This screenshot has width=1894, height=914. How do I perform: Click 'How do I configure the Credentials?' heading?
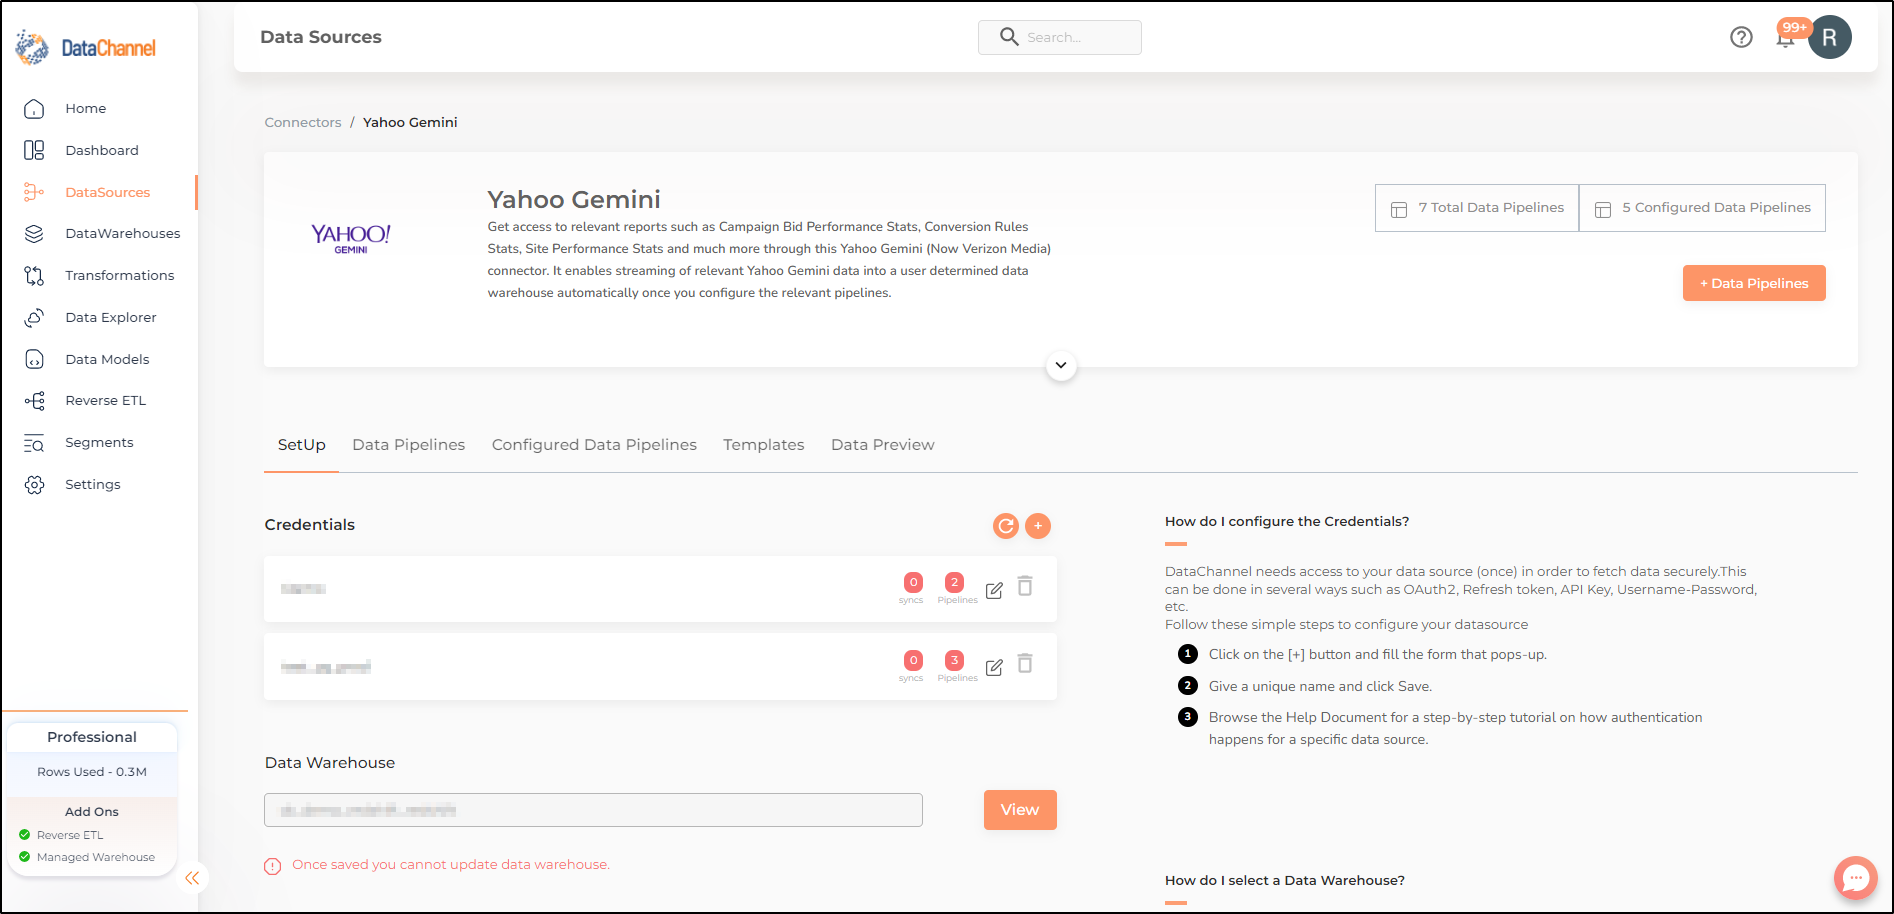click(x=1287, y=521)
